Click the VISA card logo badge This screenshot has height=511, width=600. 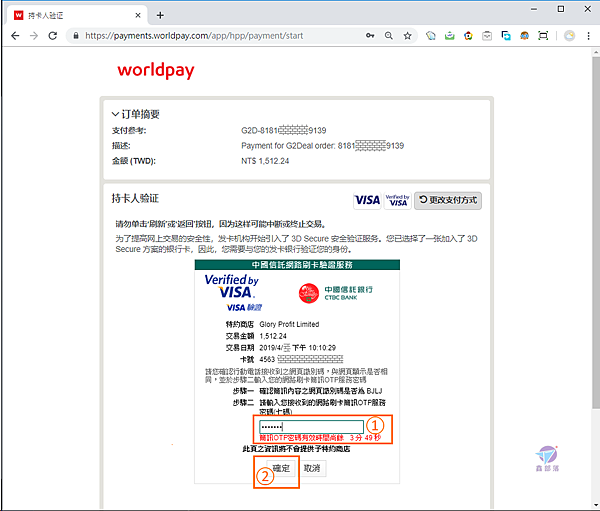pos(367,200)
